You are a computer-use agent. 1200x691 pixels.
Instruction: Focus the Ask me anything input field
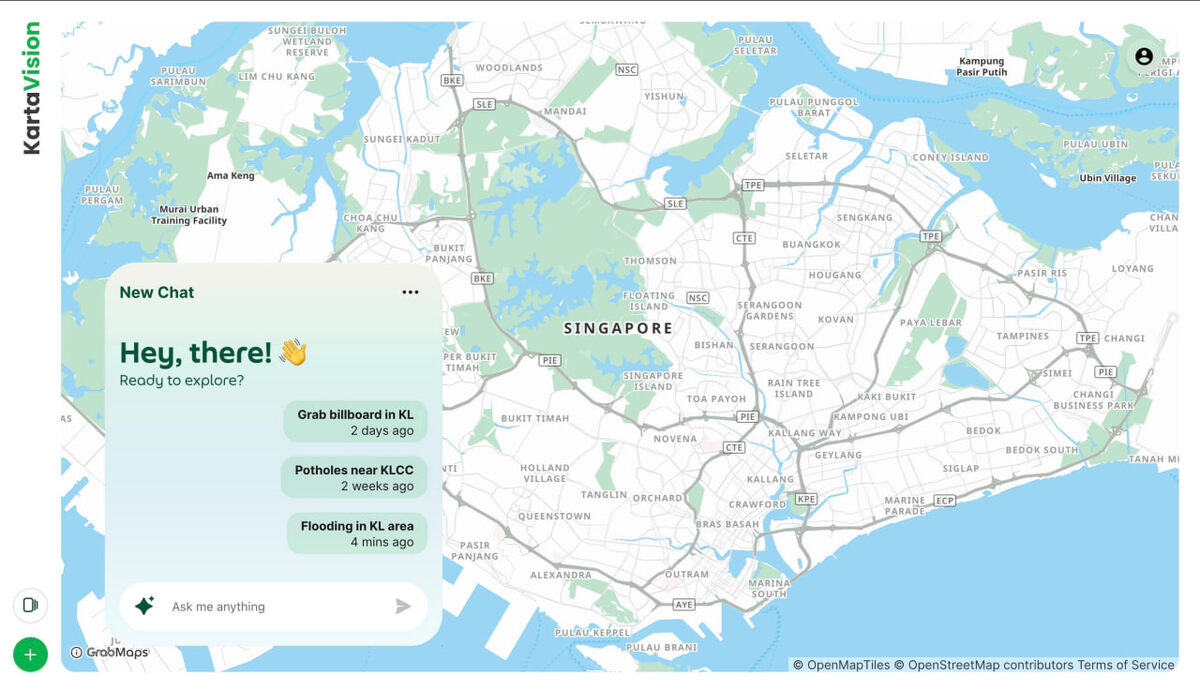(273, 606)
